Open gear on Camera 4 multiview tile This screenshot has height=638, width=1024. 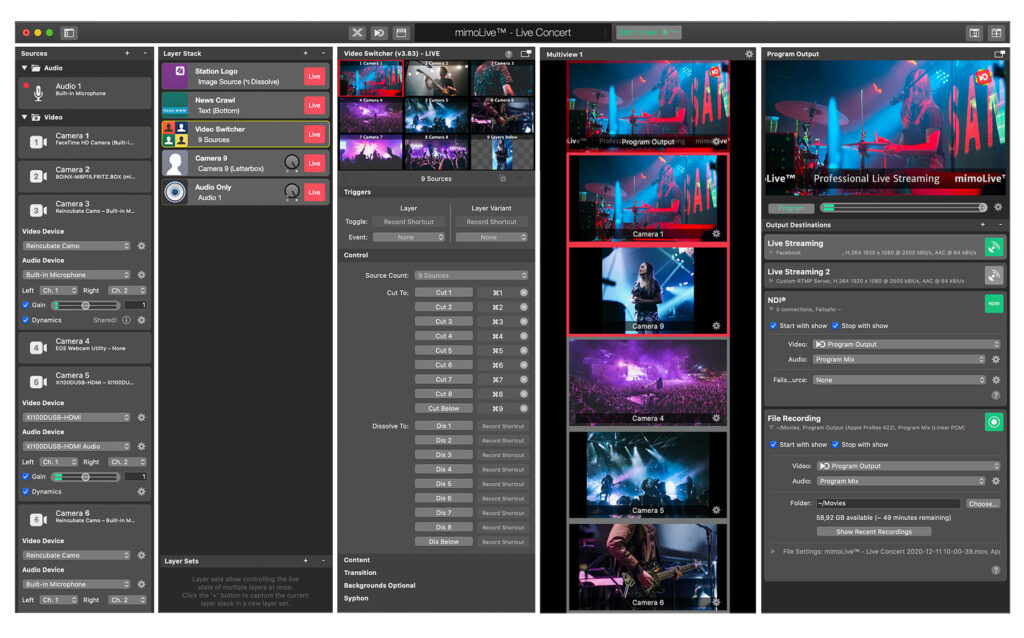point(716,418)
